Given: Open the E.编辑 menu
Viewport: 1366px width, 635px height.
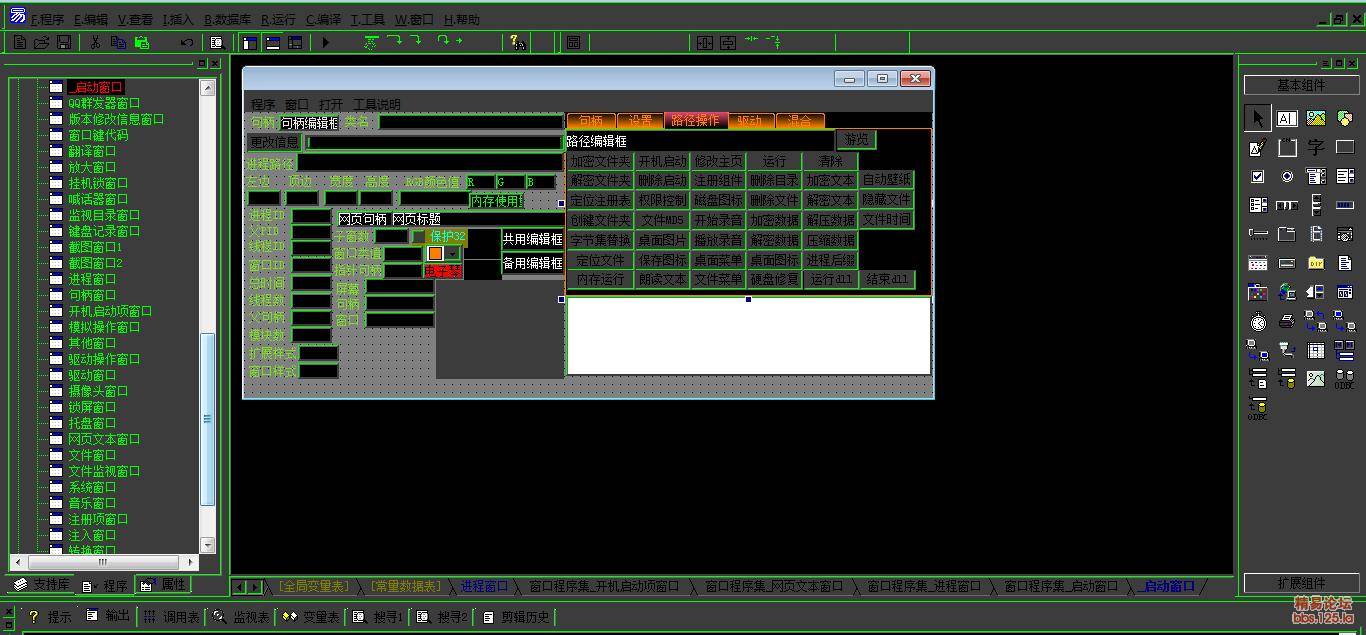Looking at the screenshot, I should (x=91, y=19).
